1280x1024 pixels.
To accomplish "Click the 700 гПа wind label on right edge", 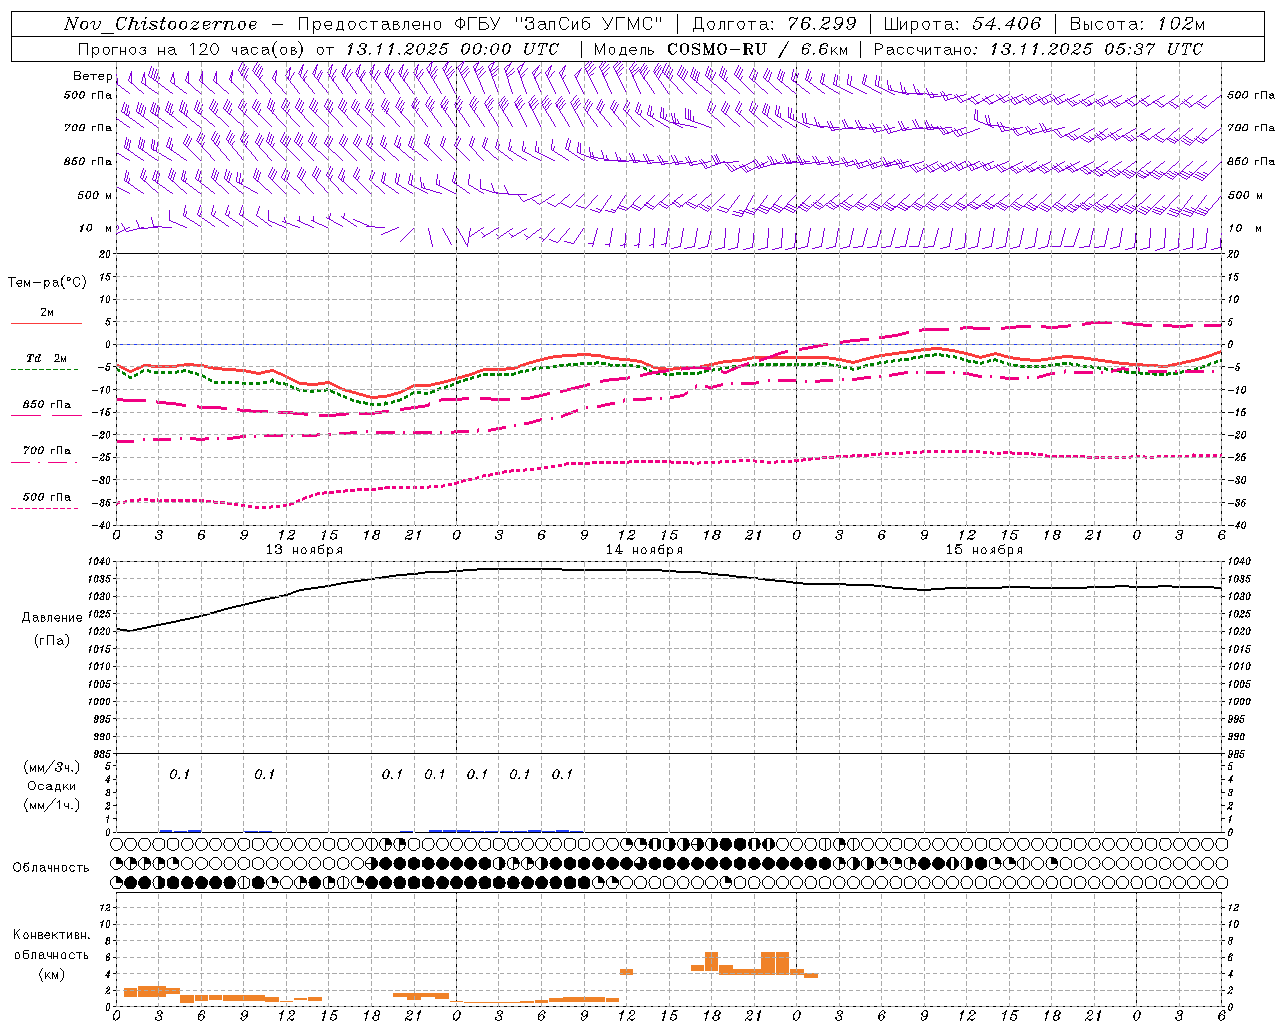I will click(1251, 128).
